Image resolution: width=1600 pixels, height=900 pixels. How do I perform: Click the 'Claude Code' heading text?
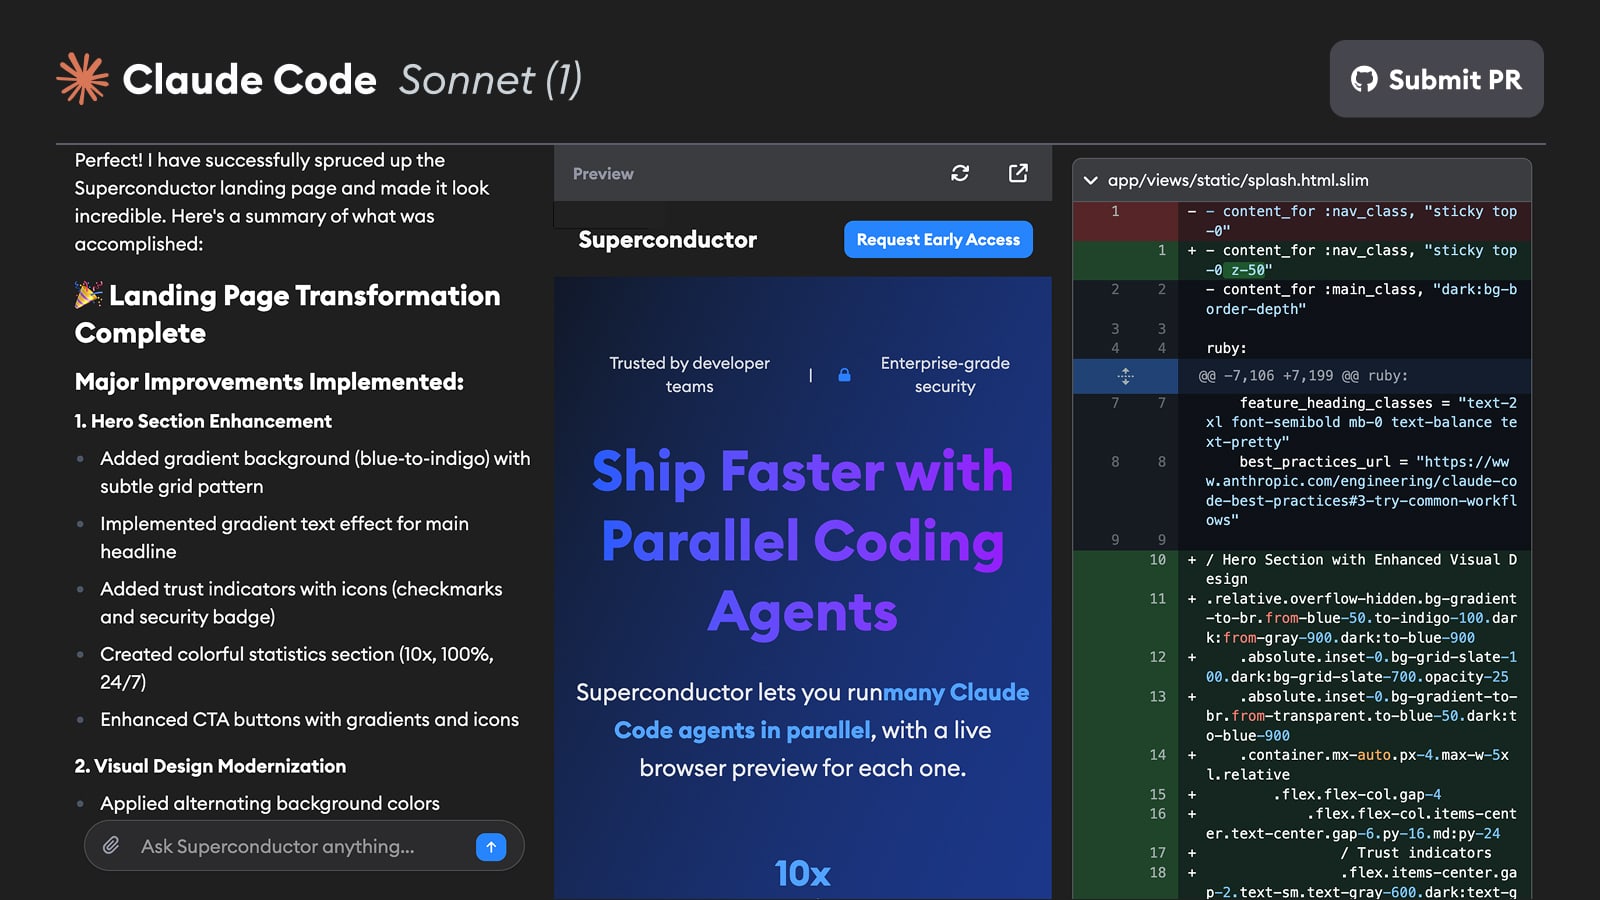tap(249, 80)
